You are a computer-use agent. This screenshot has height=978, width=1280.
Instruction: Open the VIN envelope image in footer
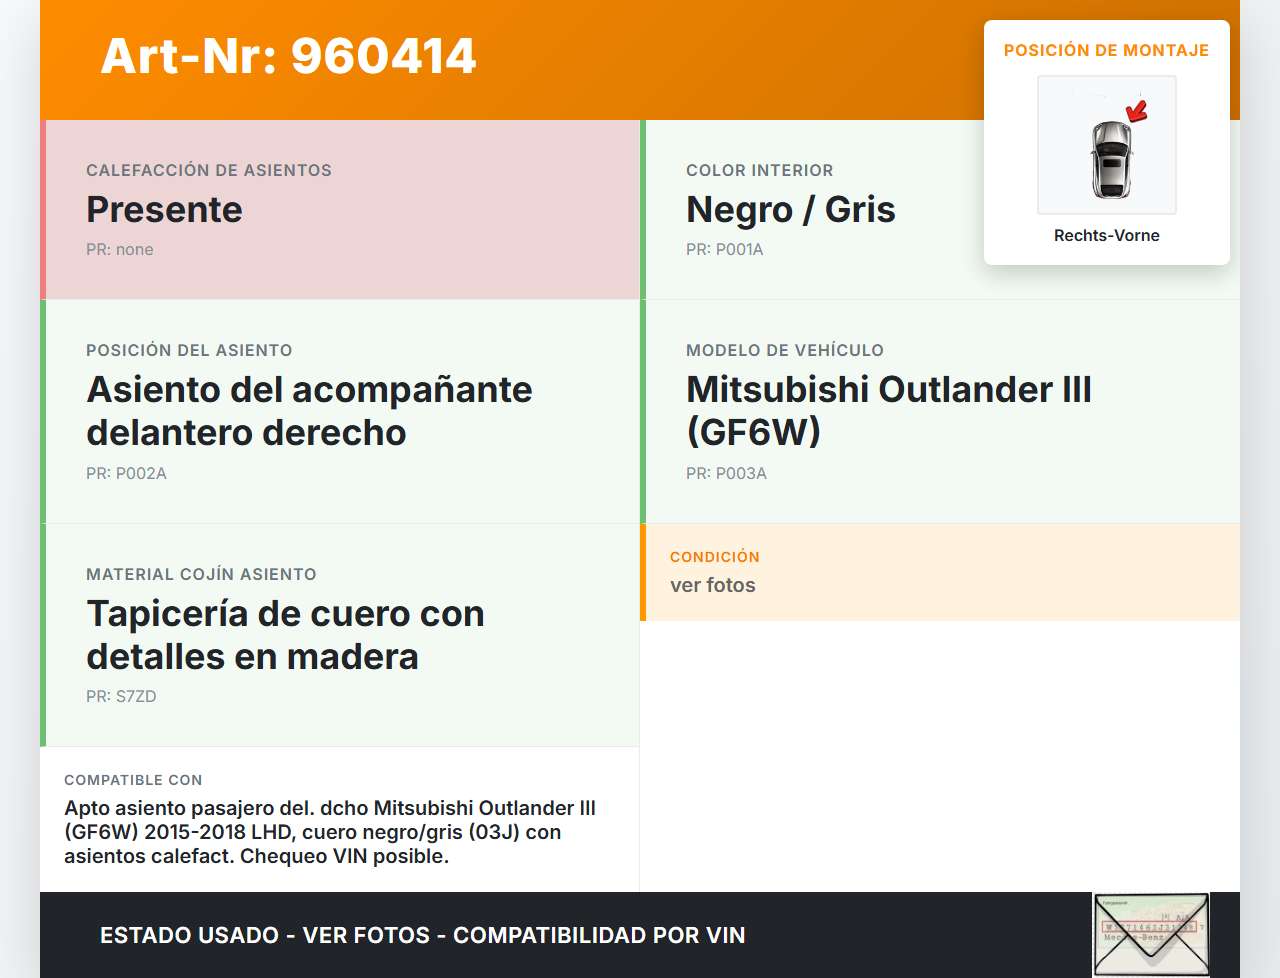click(x=1151, y=934)
